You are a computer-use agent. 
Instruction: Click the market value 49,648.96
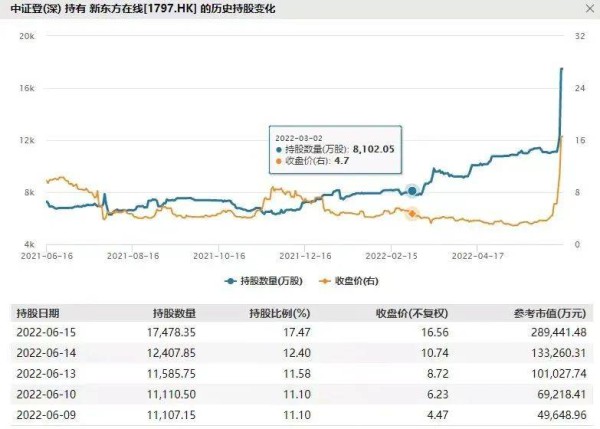562,415
